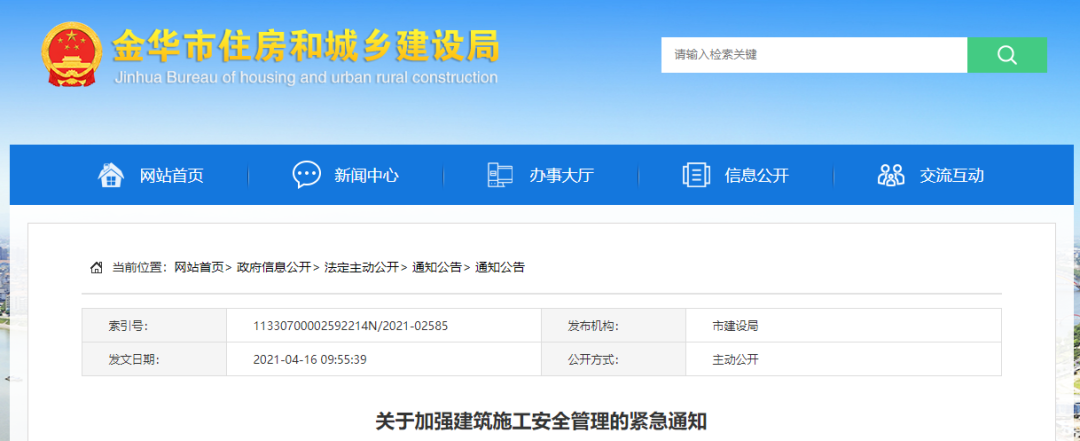
Task: Click the small home icon beside 当前位置
Action: [96, 267]
